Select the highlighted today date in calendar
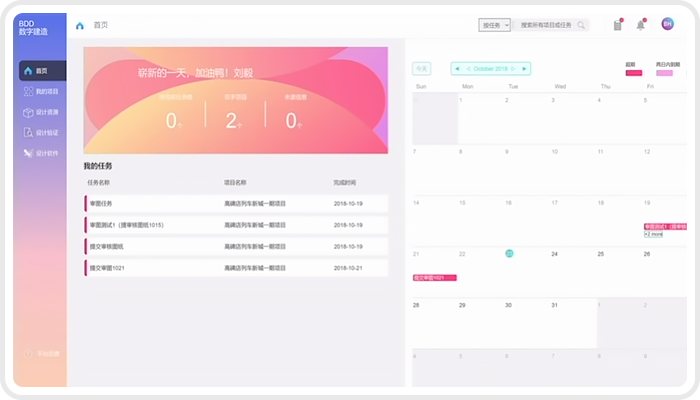The height and width of the screenshot is (400, 700). (509, 254)
